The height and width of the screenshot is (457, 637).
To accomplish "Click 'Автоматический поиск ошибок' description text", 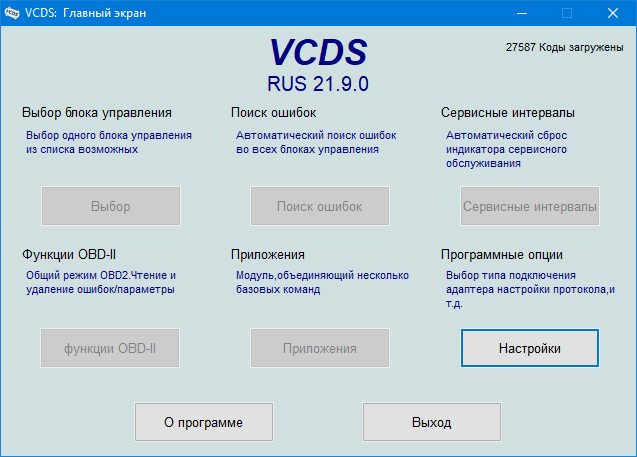I will tap(316, 142).
